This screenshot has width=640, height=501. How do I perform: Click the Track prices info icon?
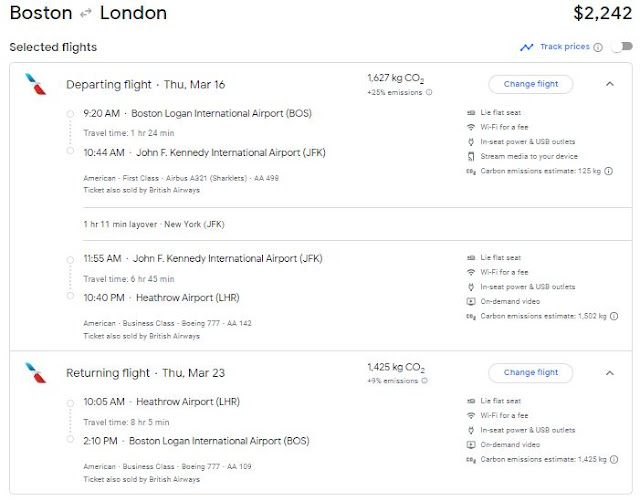click(598, 47)
